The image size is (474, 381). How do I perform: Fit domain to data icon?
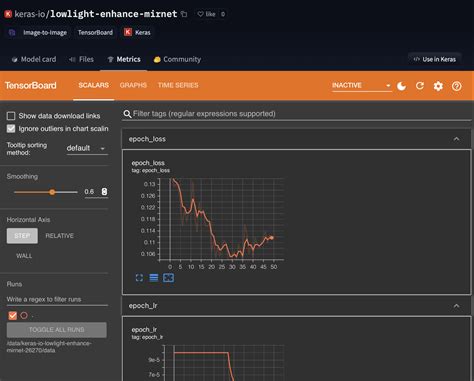168,278
